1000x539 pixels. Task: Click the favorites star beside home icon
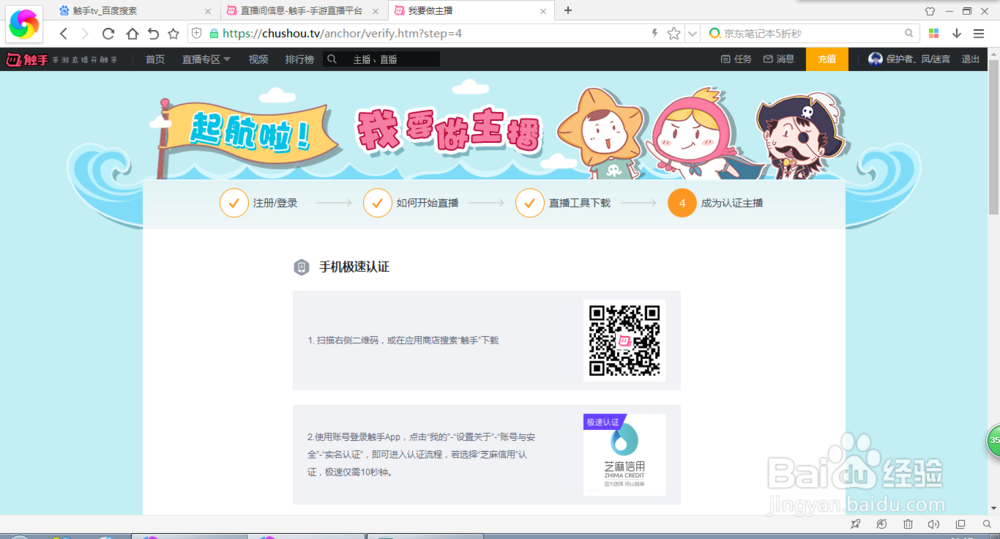[173, 34]
